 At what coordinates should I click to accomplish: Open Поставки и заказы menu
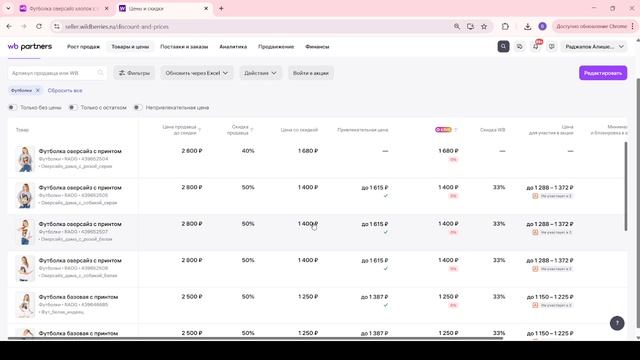[x=184, y=47]
